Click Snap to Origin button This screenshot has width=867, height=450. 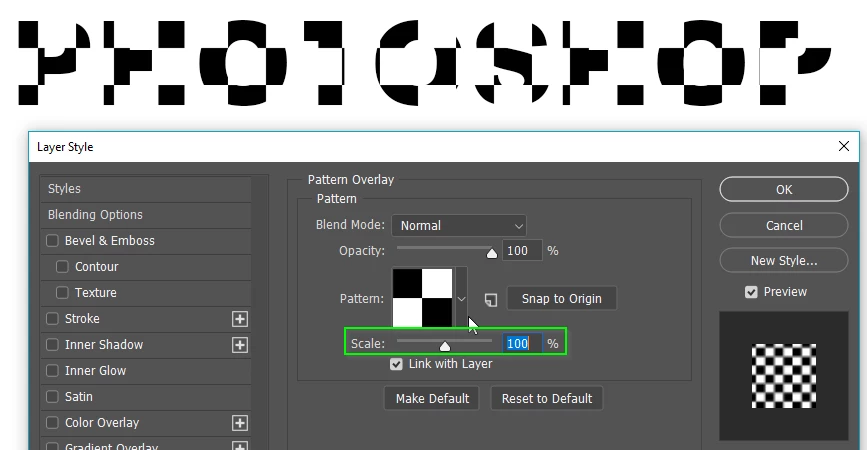pyautogui.click(x=561, y=299)
